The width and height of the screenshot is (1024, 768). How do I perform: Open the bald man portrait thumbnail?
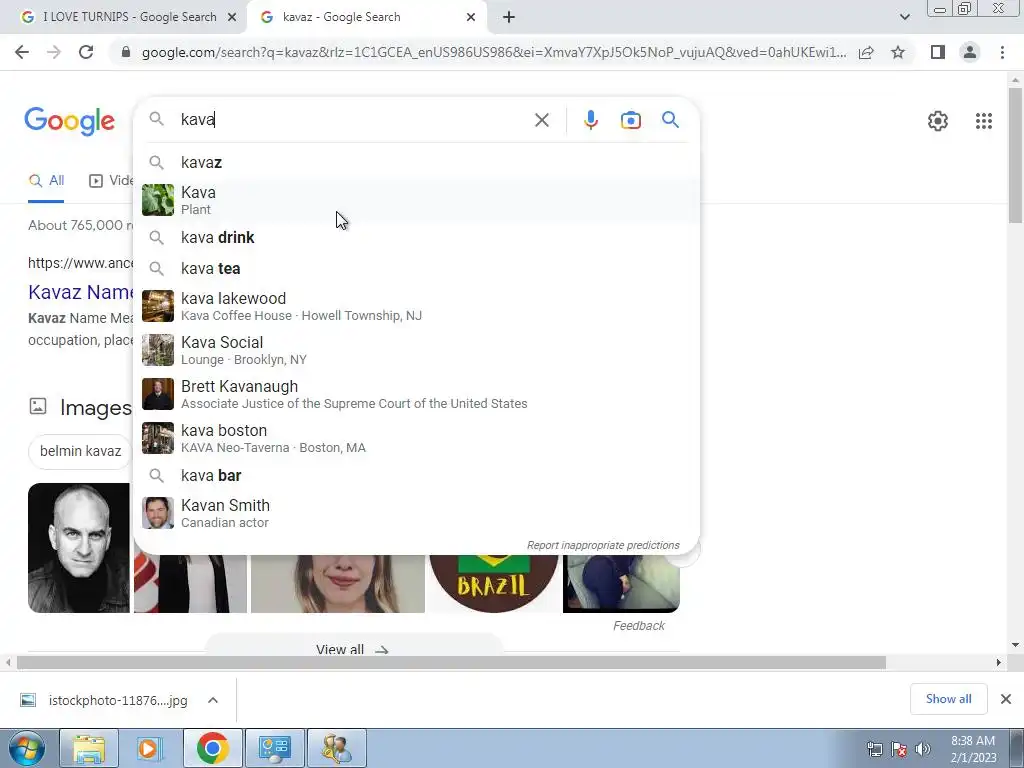pos(79,548)
